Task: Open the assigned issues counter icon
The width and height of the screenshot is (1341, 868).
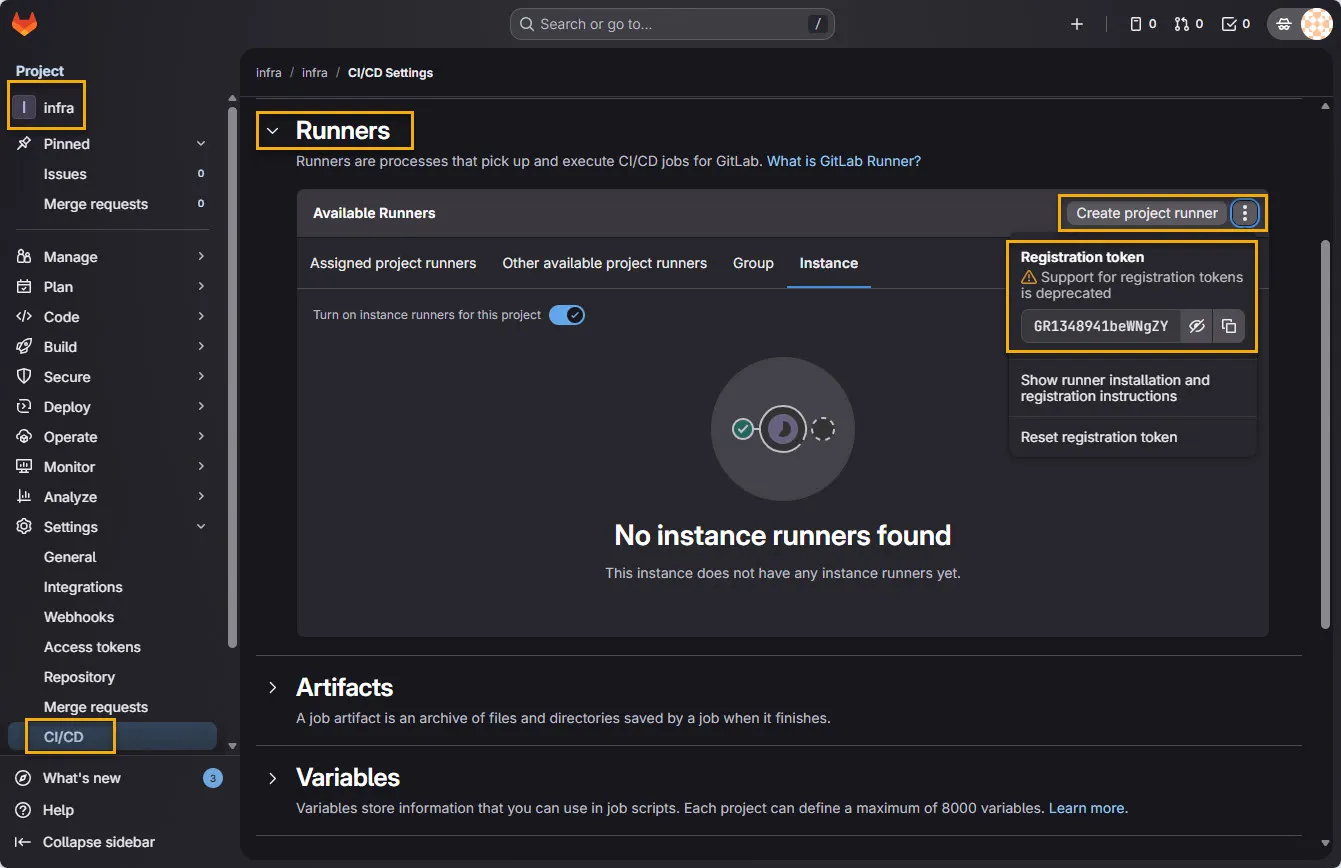Action: 1143,24
